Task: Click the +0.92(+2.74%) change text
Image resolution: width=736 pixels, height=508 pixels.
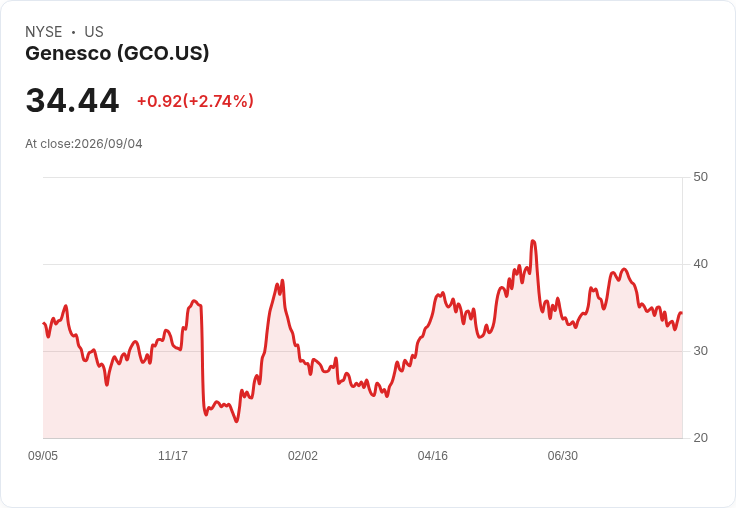Action: pos(195,101)
